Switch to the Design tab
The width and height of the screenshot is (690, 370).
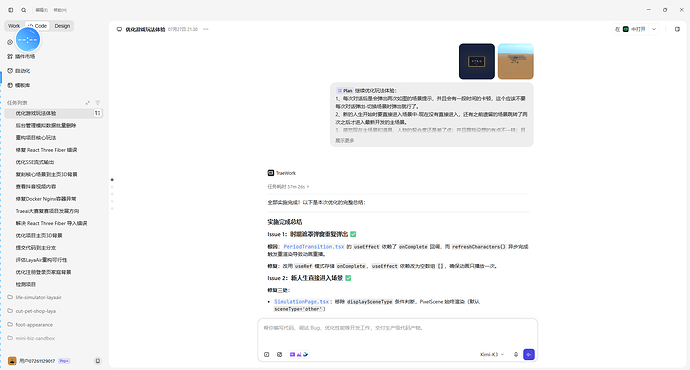(62, 26)
